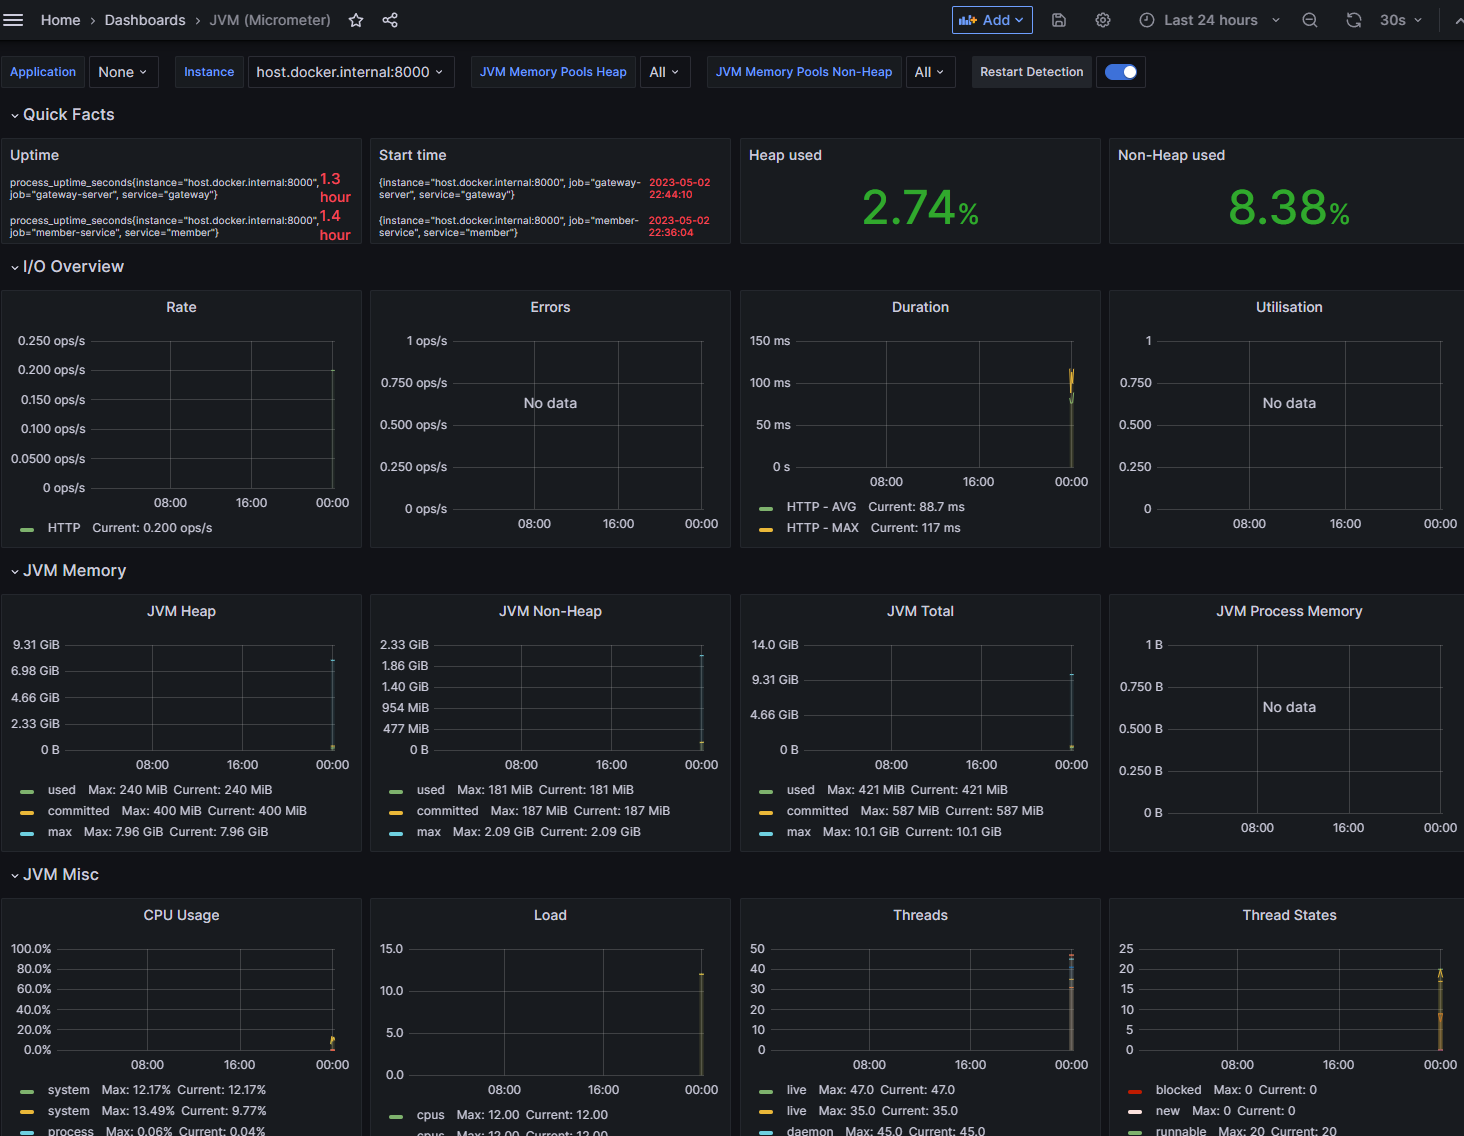Toggle HTTP - AVG series in Duration legend

821,507
